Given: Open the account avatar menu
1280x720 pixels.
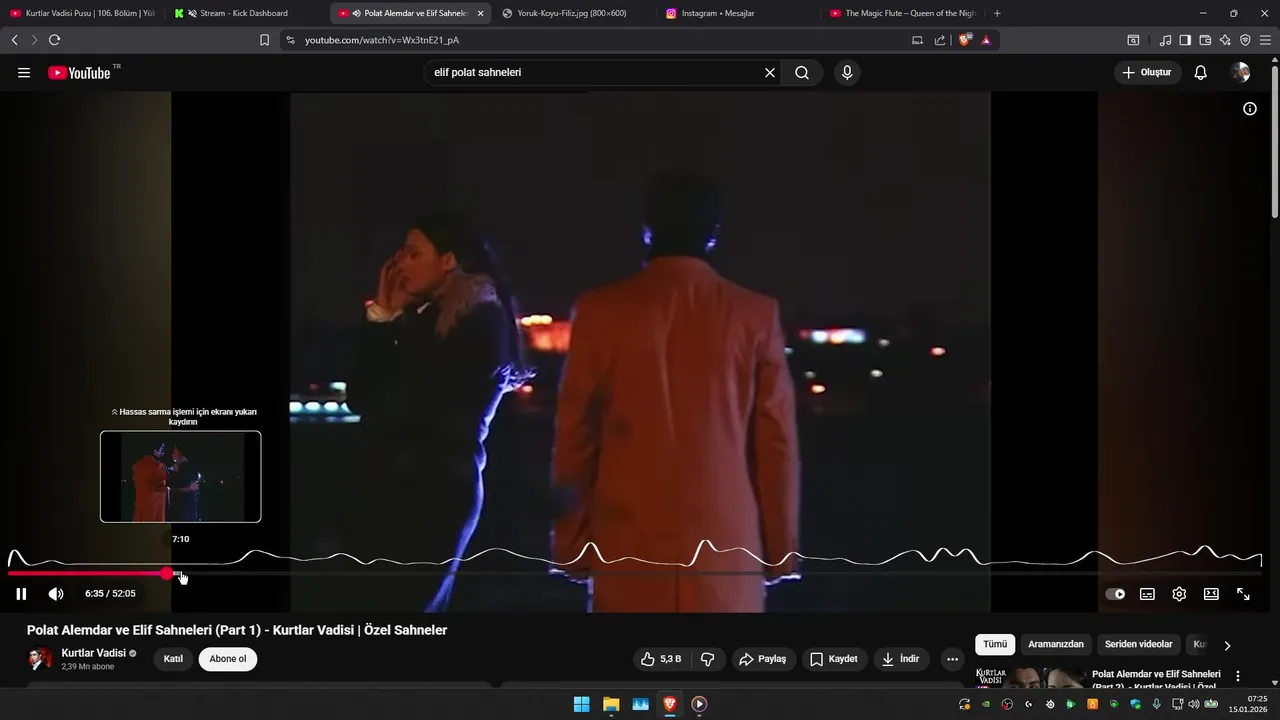Looking at the screenshot, I should point(1241,73).
